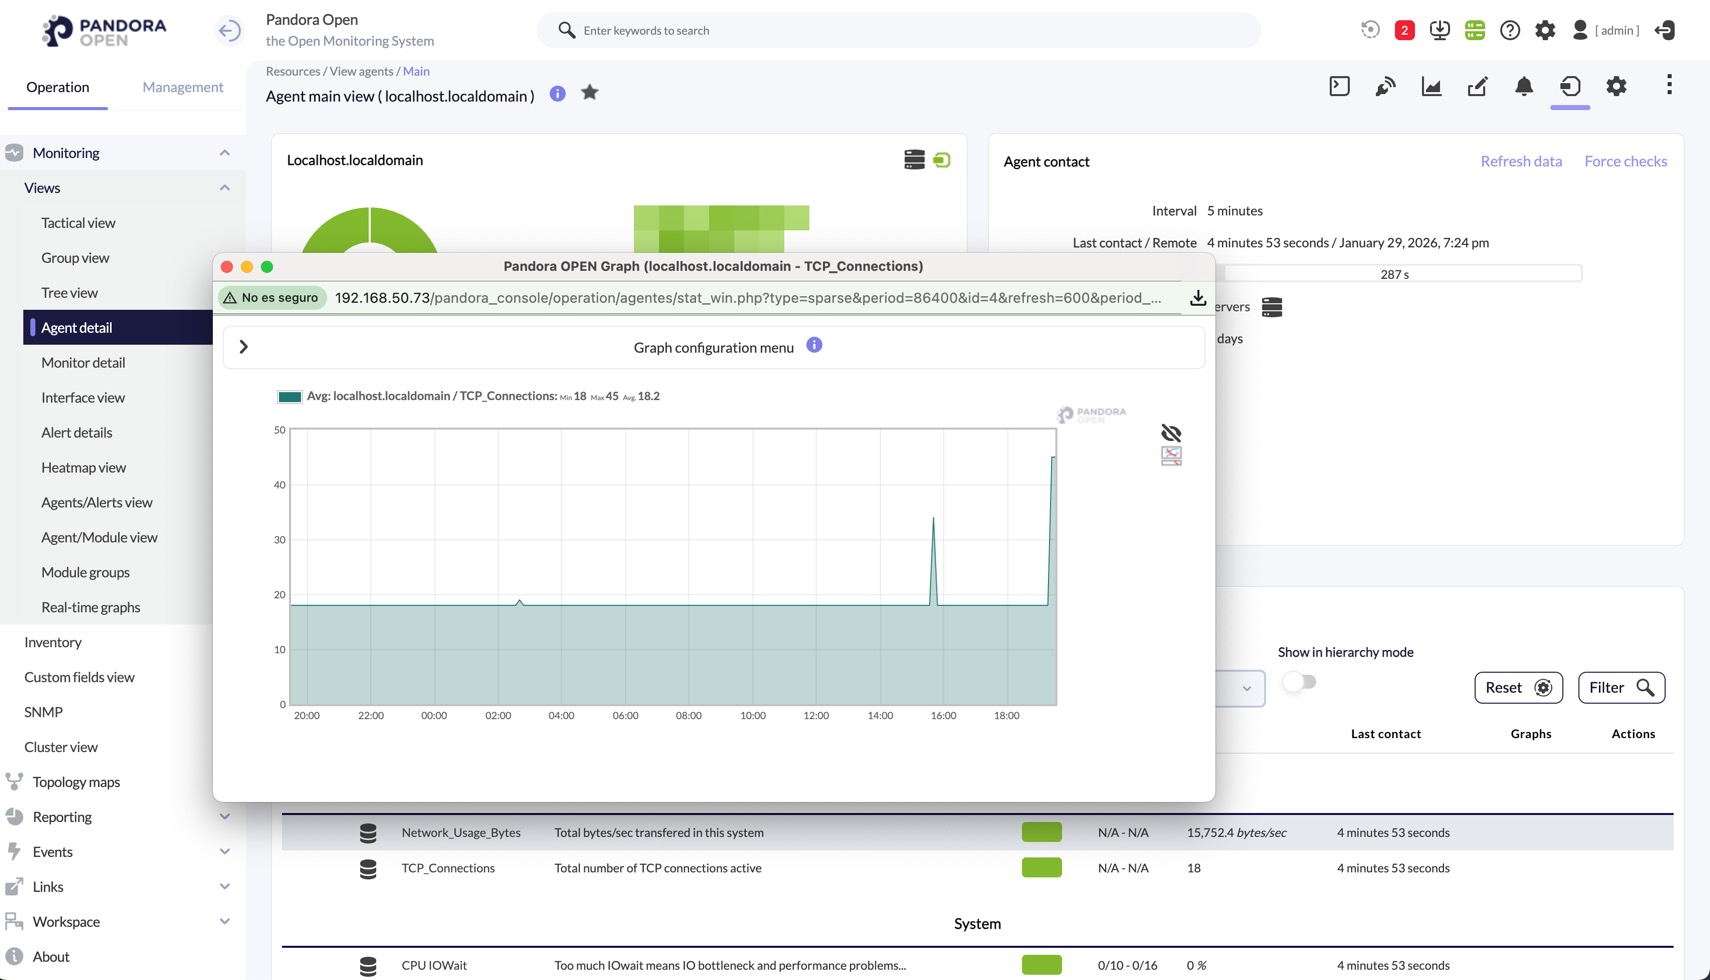This screenshot has width=1710, height=980.
Task: Switch to the Management tab
Action: click(x=182, y=87)
